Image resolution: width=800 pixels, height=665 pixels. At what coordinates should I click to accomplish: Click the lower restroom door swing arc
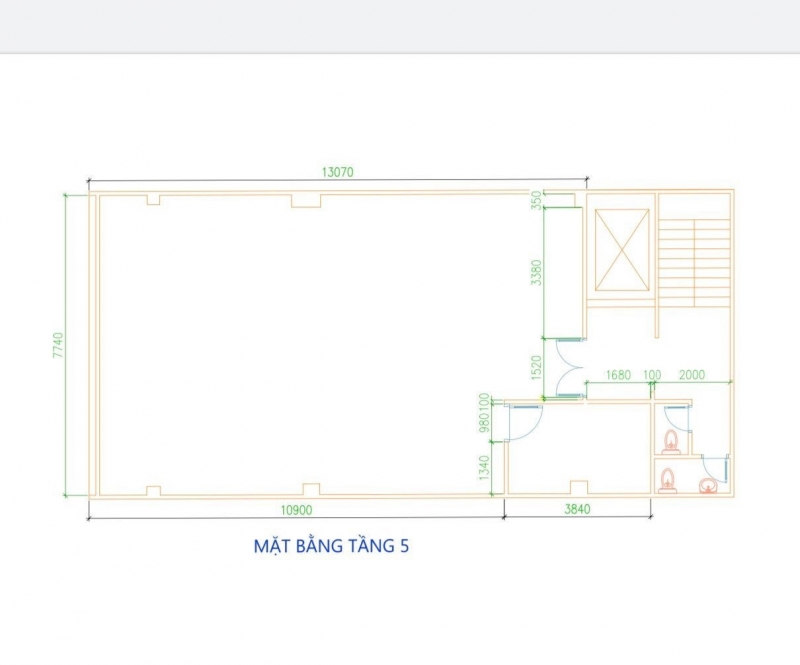[x=714, y=466]
